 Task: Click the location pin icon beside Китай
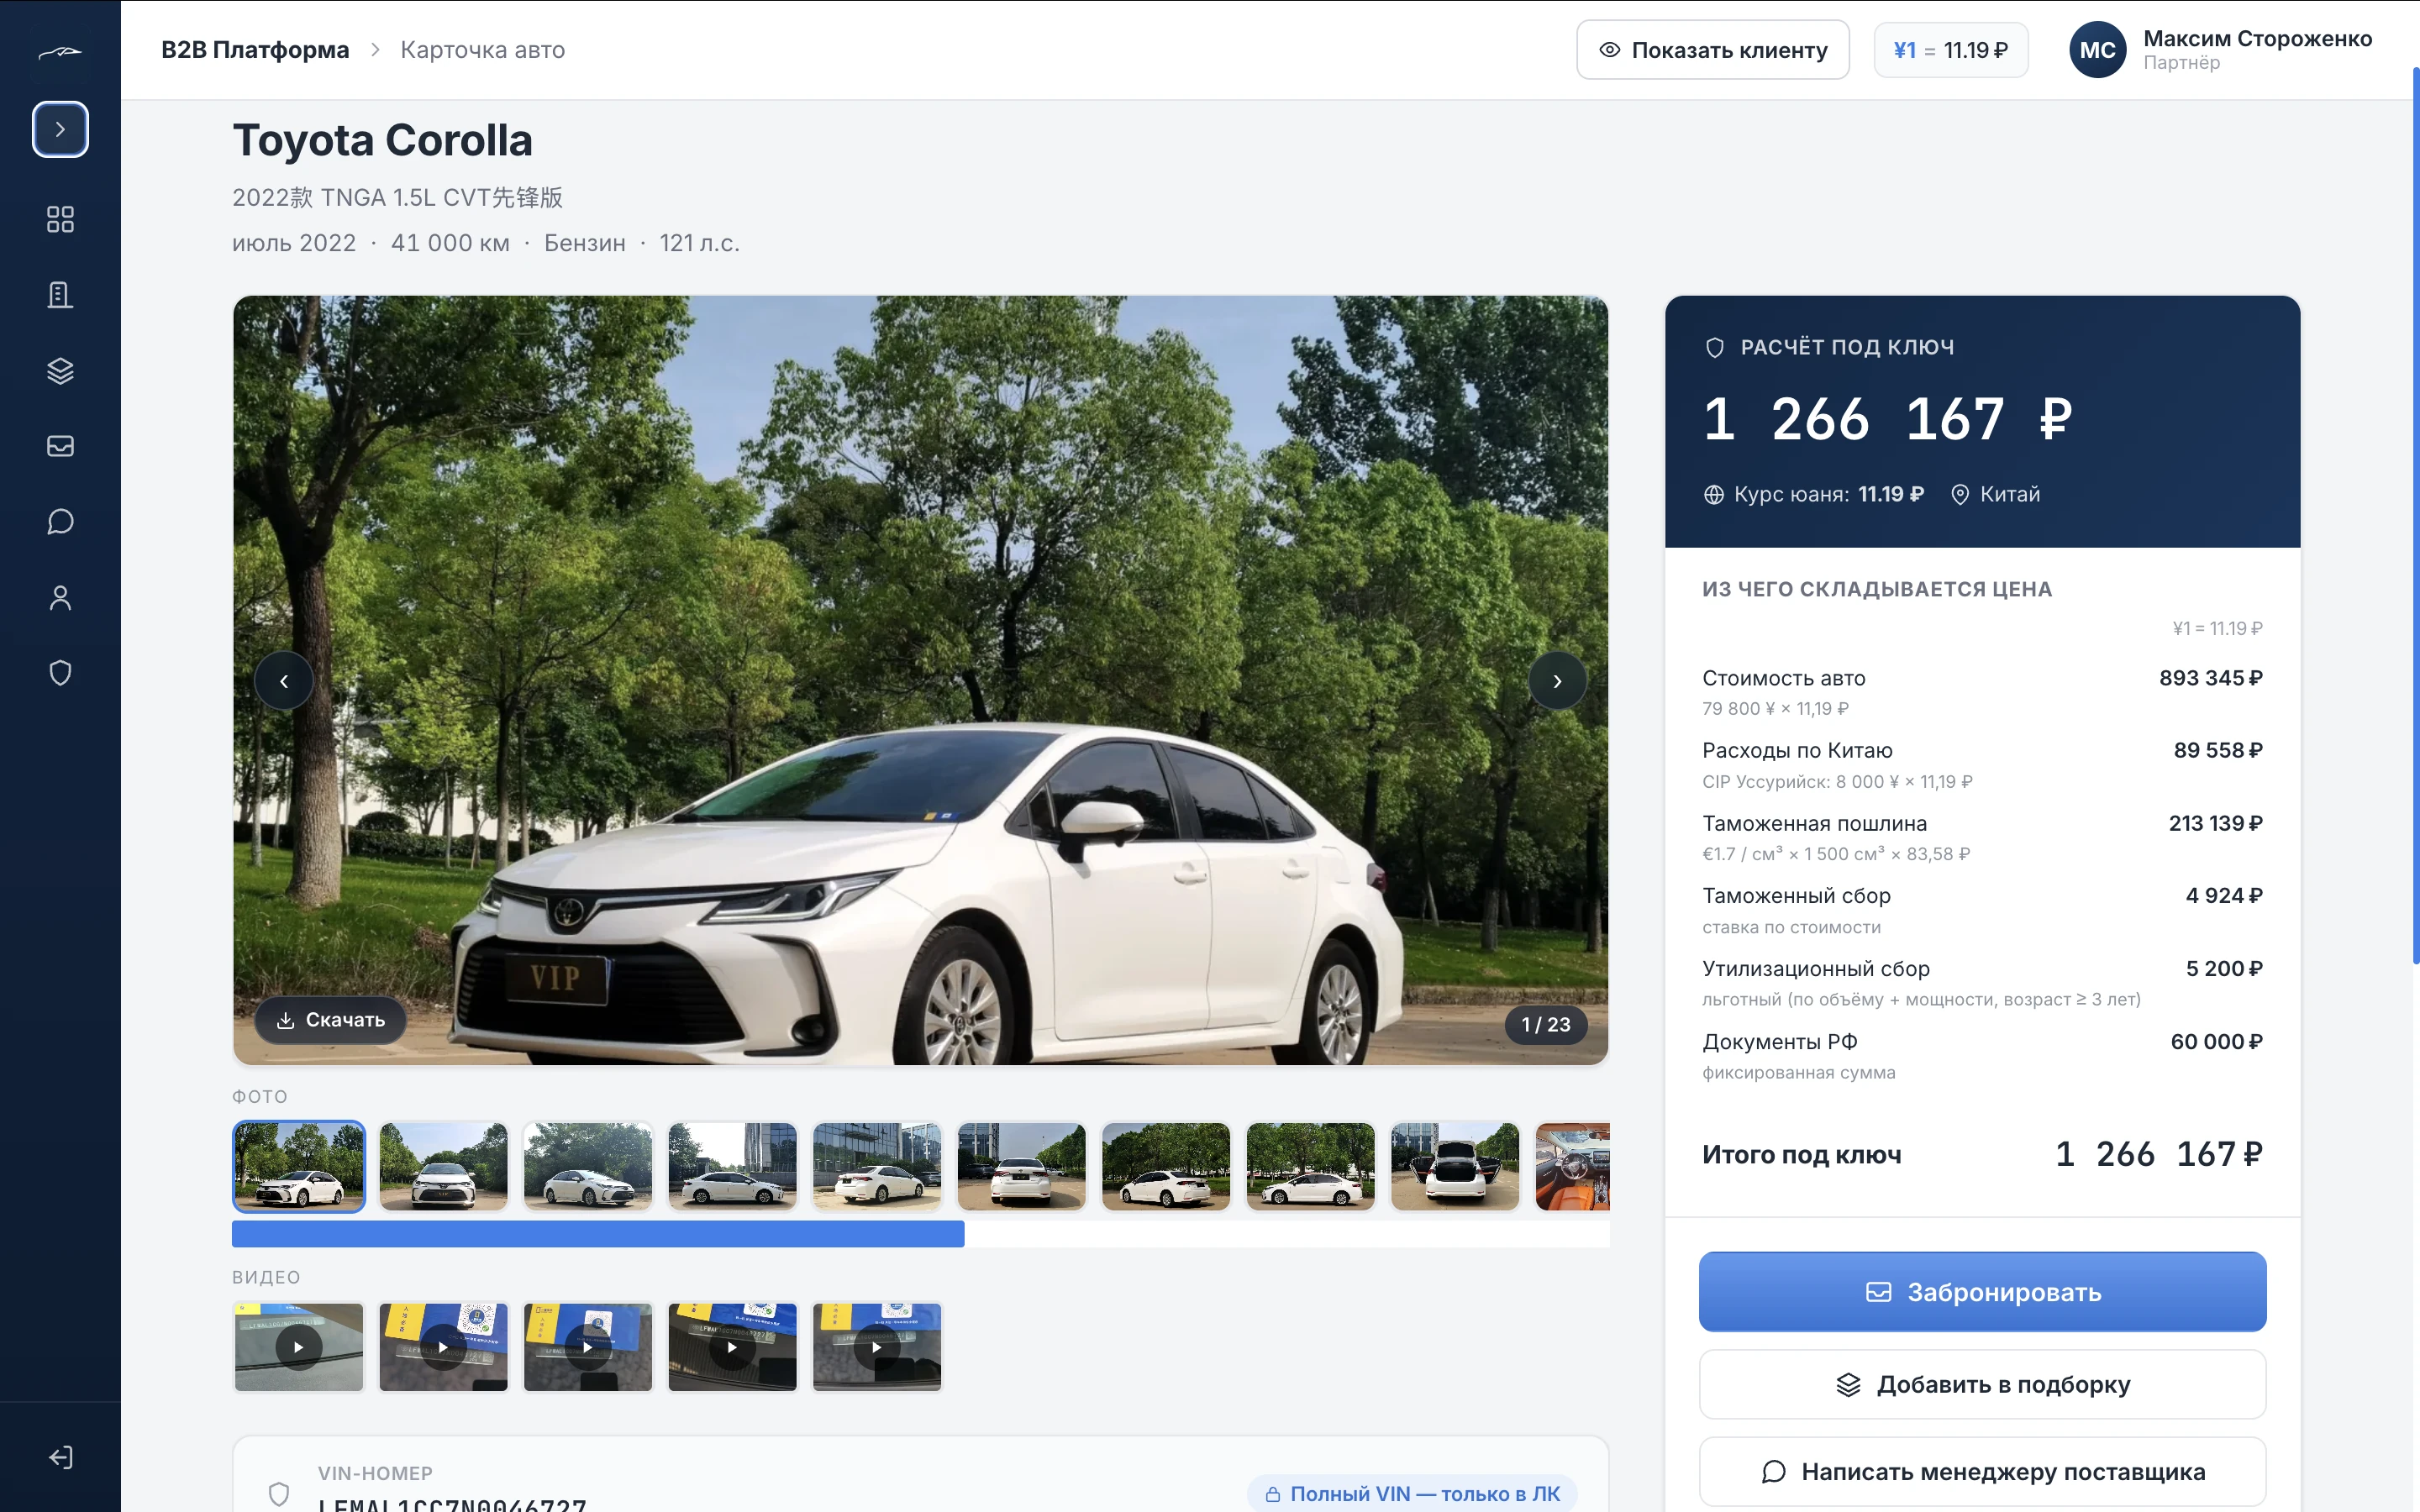coord(1960,495)
